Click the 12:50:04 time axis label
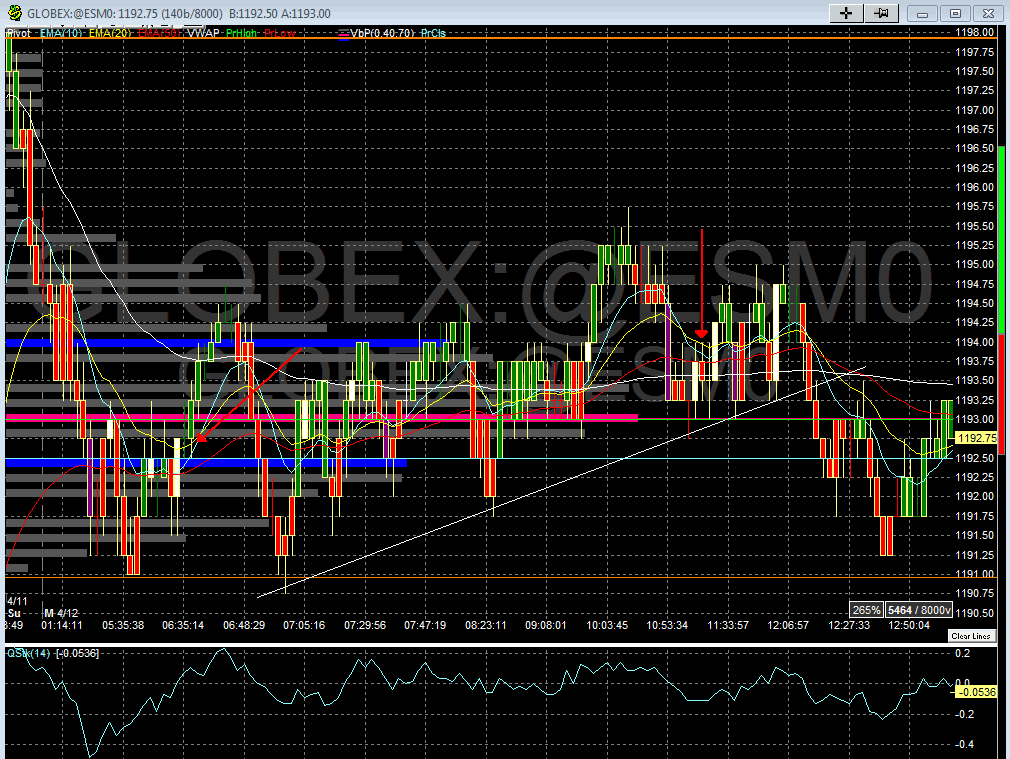The image size is (1010, 759). [x=909, y=625]
